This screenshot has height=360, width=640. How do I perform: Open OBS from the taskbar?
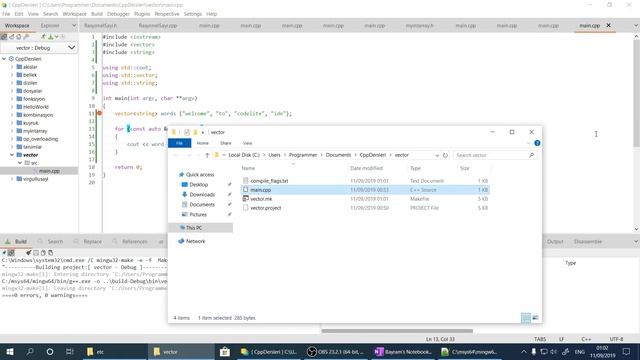coord(335,351)
